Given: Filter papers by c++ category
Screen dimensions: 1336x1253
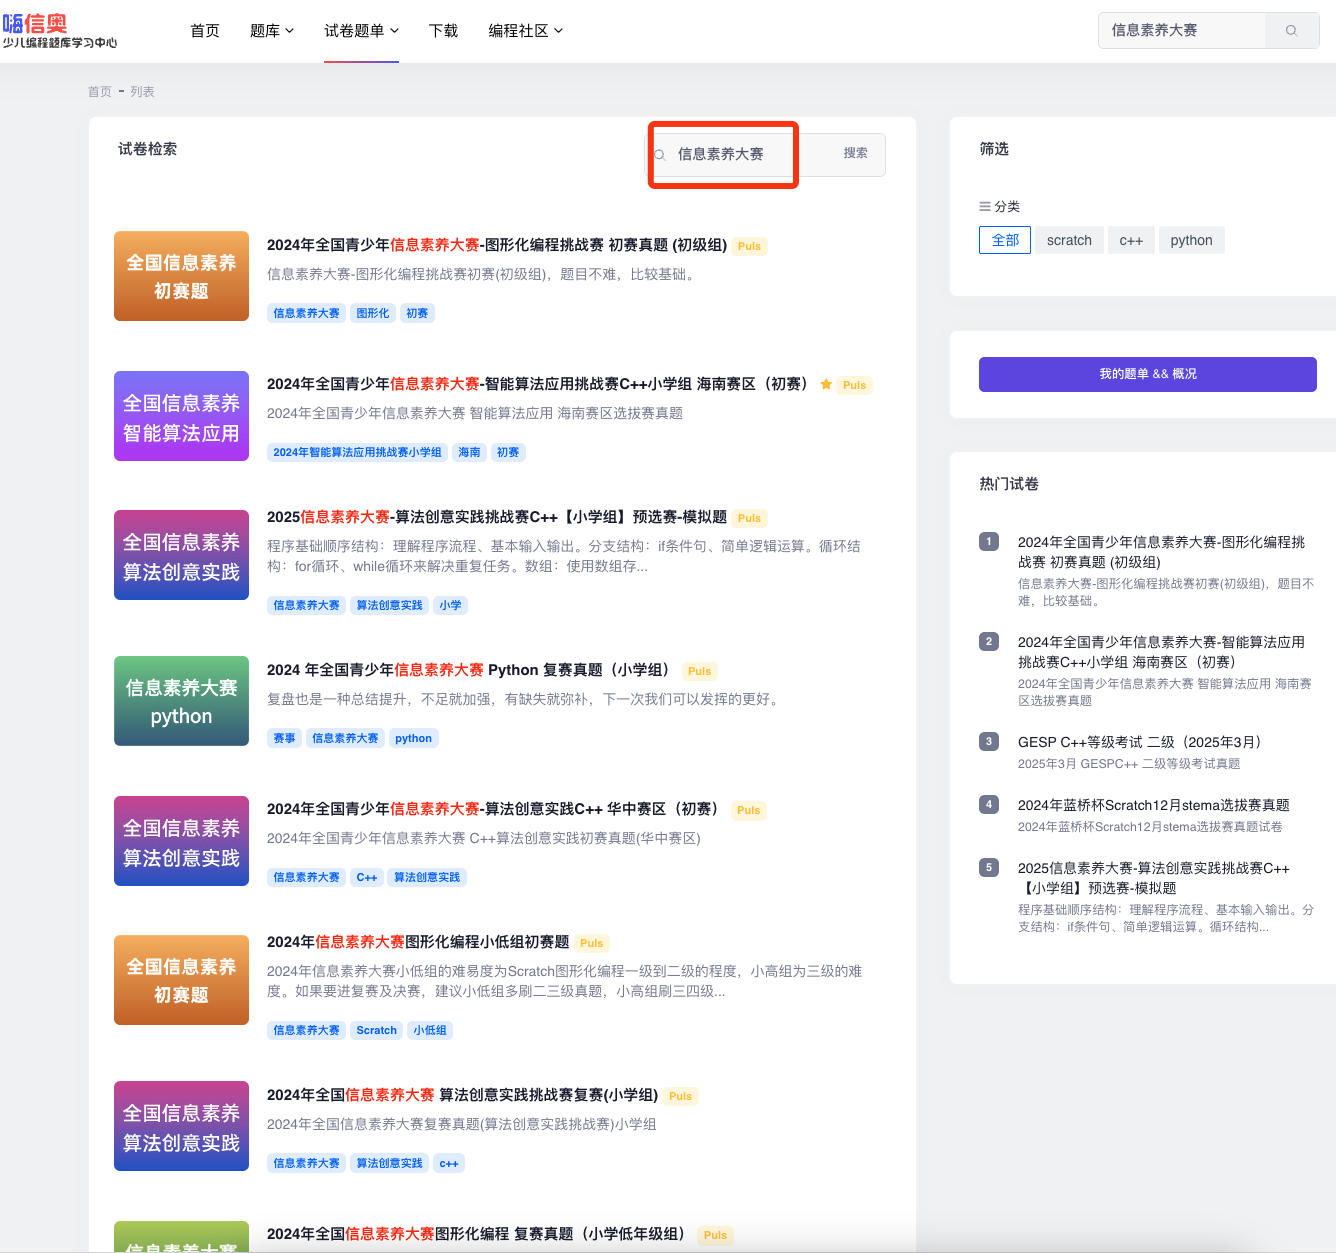Looking at the screenshot, I should click(x=1131, y=240).
